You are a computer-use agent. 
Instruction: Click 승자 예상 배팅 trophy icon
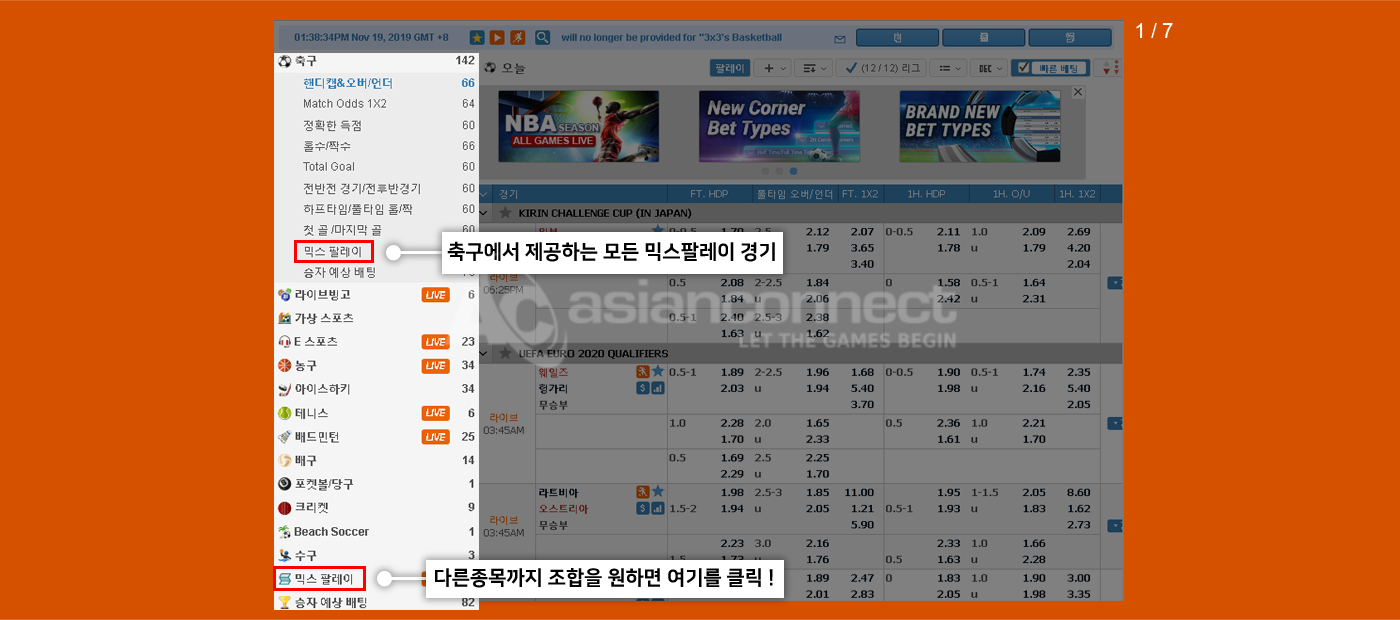click(285, 602)
